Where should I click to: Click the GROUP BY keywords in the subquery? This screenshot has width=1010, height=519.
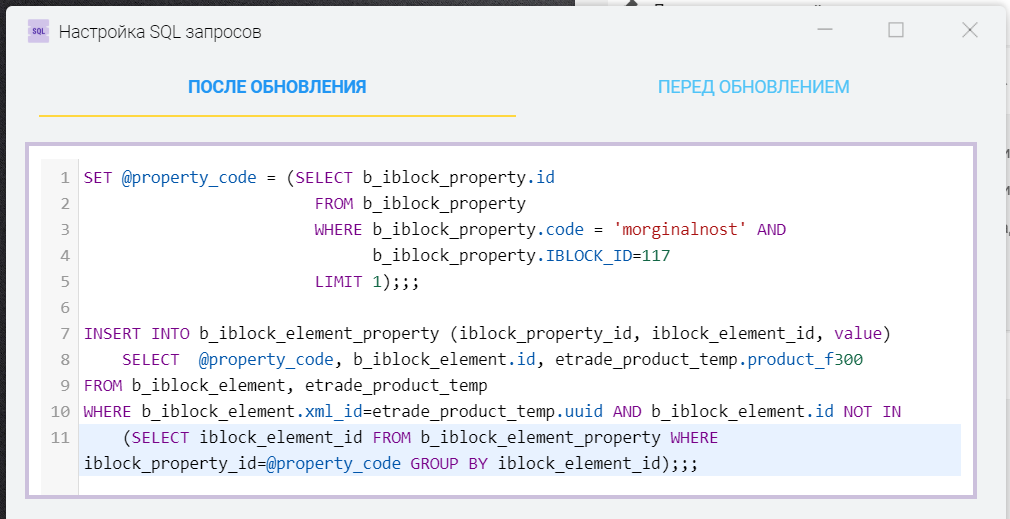click(x=449, y=464)
